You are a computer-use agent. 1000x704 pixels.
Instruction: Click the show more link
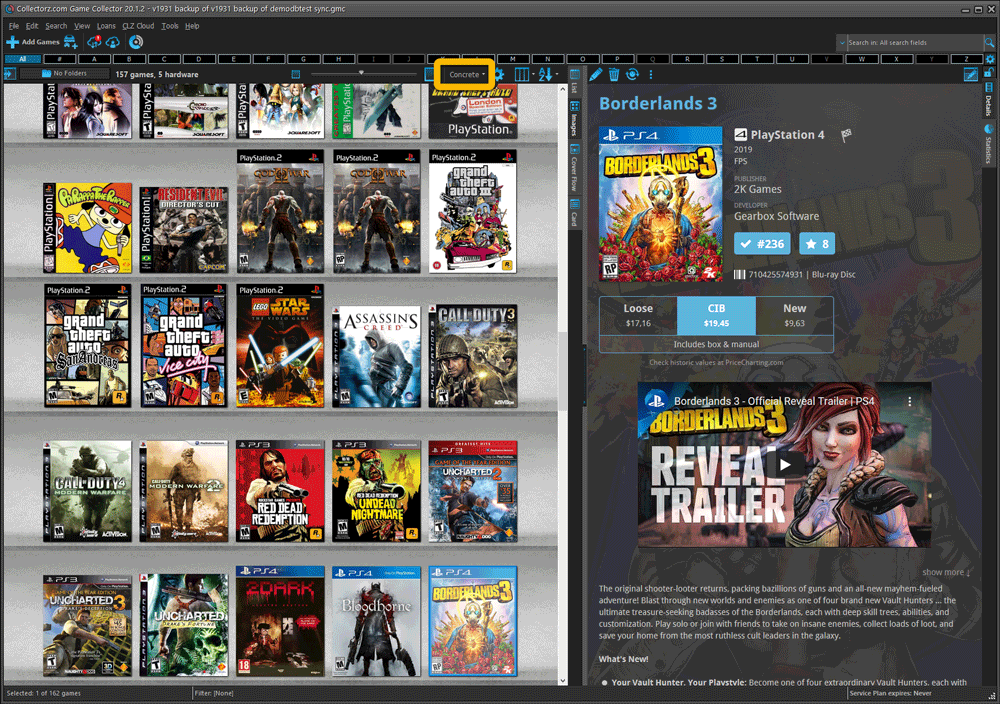pos(946,572)
